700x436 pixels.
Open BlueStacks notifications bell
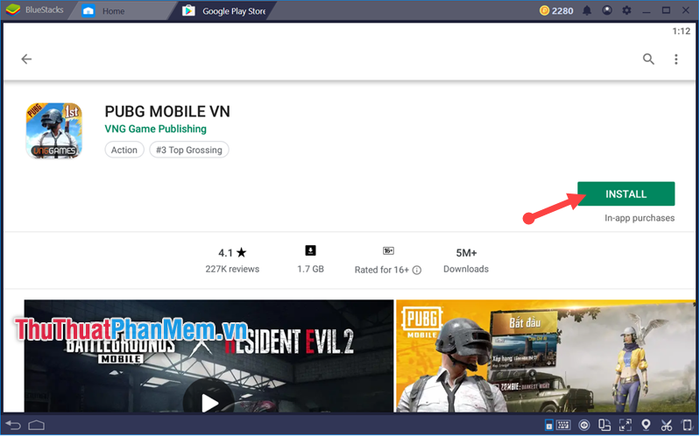coord(587,10)
